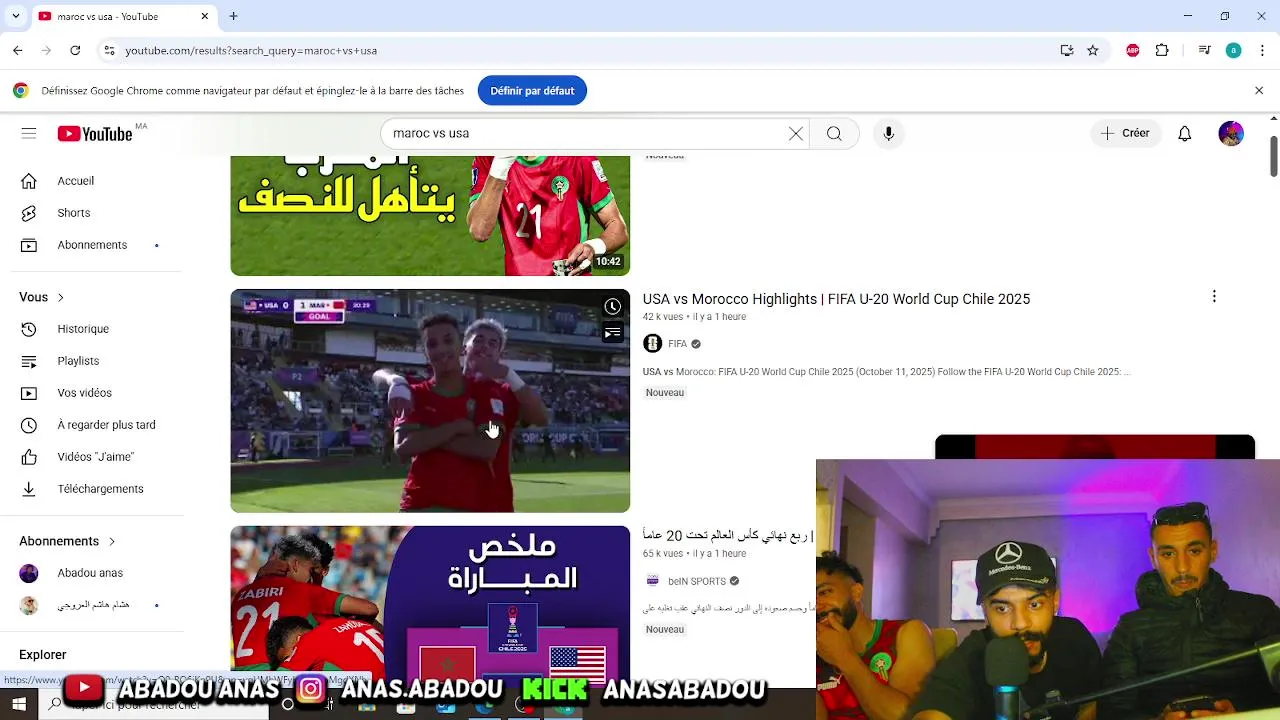
Task: Click the page vertical scrollbar
Action: pos(1273,156)
